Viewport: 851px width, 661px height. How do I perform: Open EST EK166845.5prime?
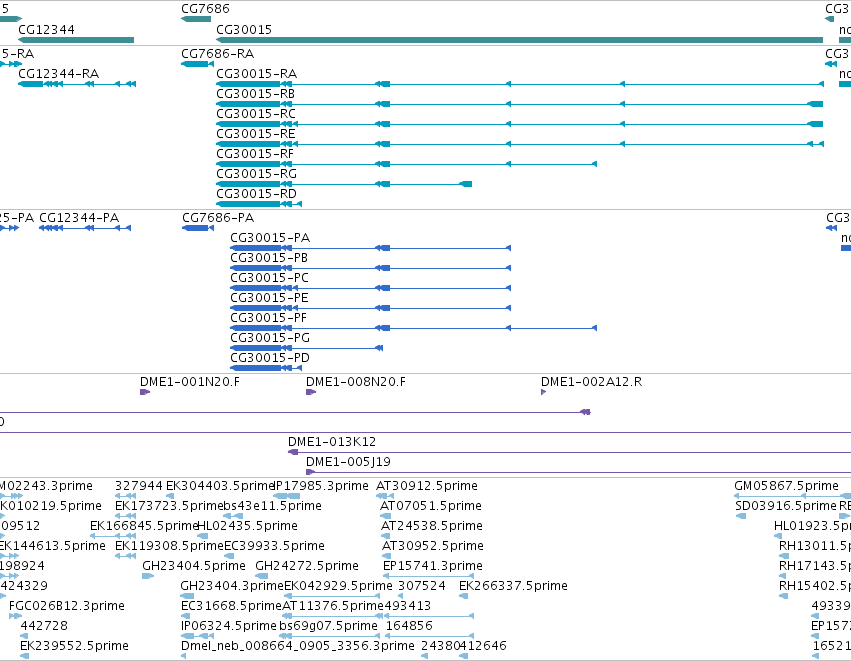click(x=144, y=526)
